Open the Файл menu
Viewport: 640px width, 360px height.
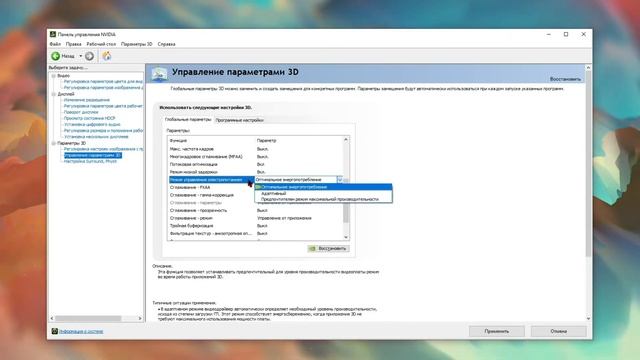[x=55, y=44]
